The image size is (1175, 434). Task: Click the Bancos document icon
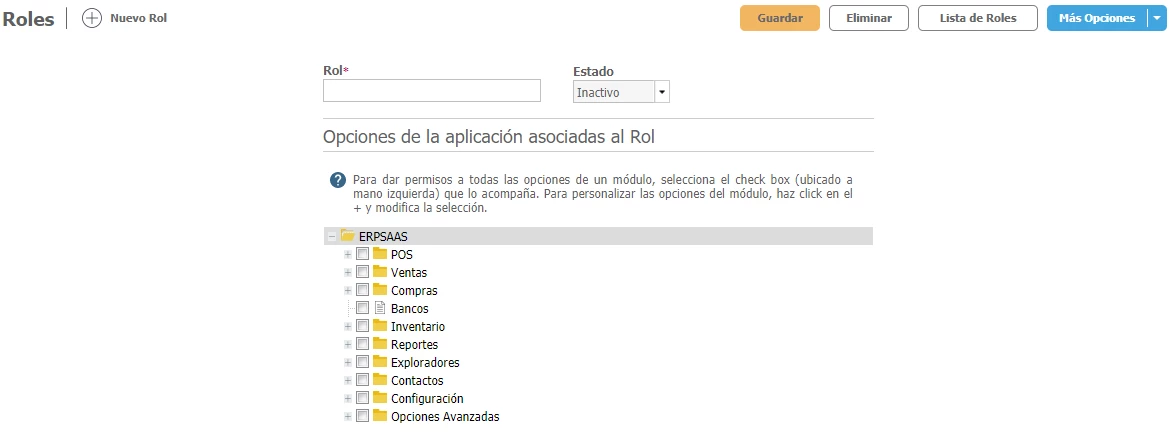[380, 309]
